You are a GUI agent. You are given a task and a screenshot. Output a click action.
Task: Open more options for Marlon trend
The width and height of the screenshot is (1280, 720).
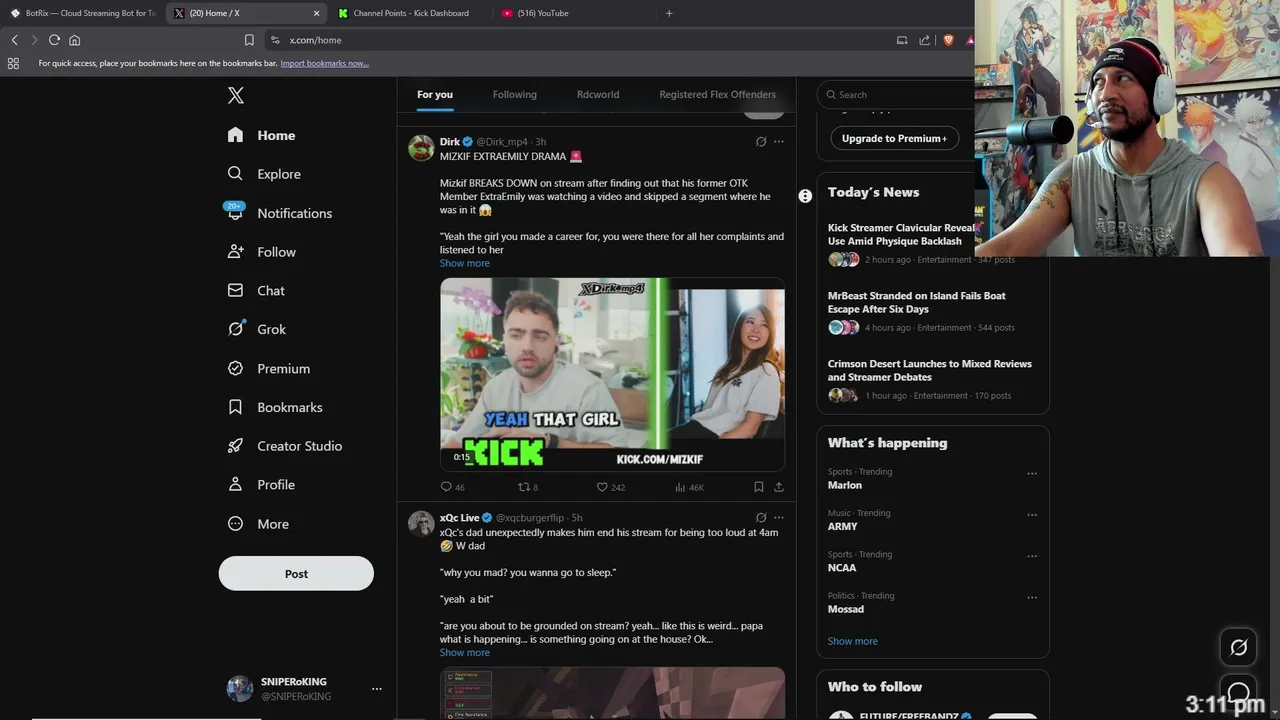coord(1032,474)
